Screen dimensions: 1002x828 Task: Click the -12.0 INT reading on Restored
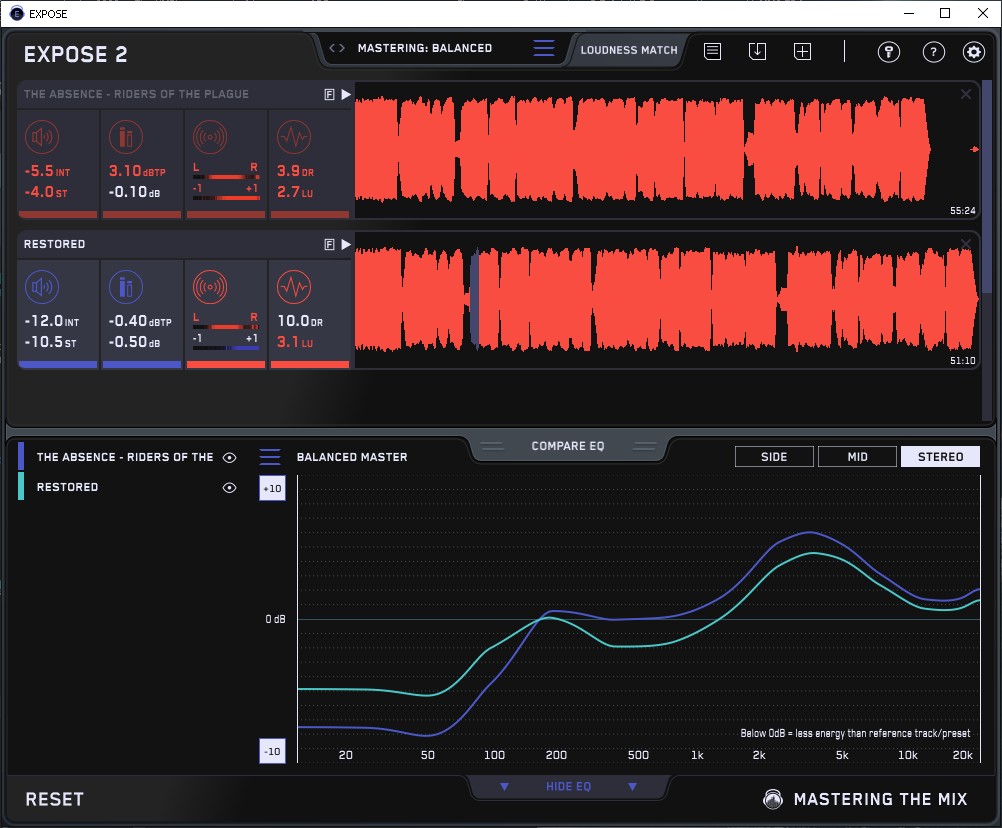(x=52, y=321)
